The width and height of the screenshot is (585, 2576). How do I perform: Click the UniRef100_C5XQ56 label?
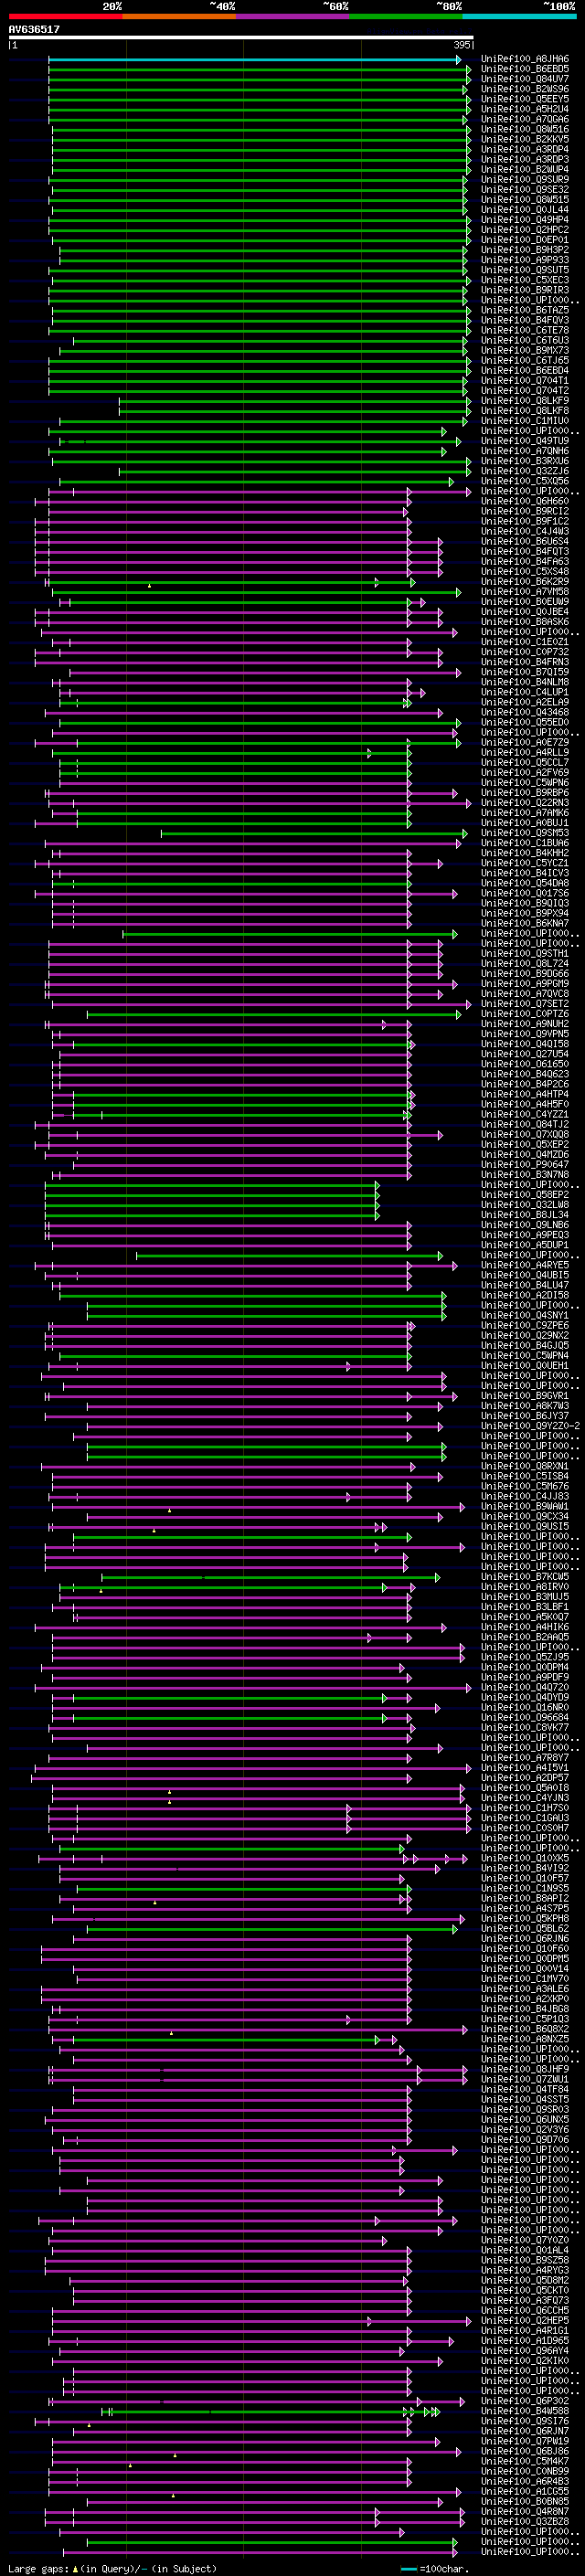[525, 481]
